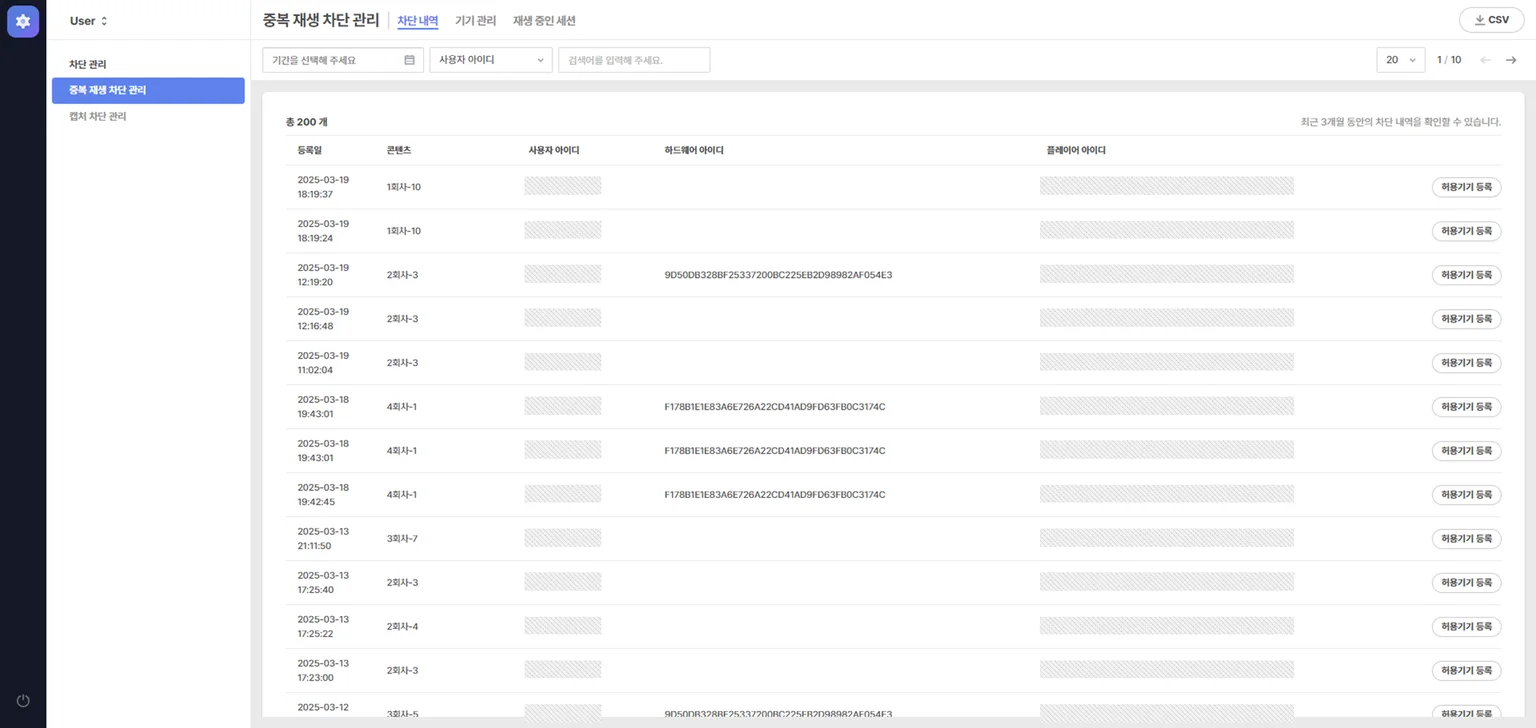Select 중복 재생 차단 관리 in the sidebar
This screenshot has height=728, width=1536.
click(x=148, y=90)
